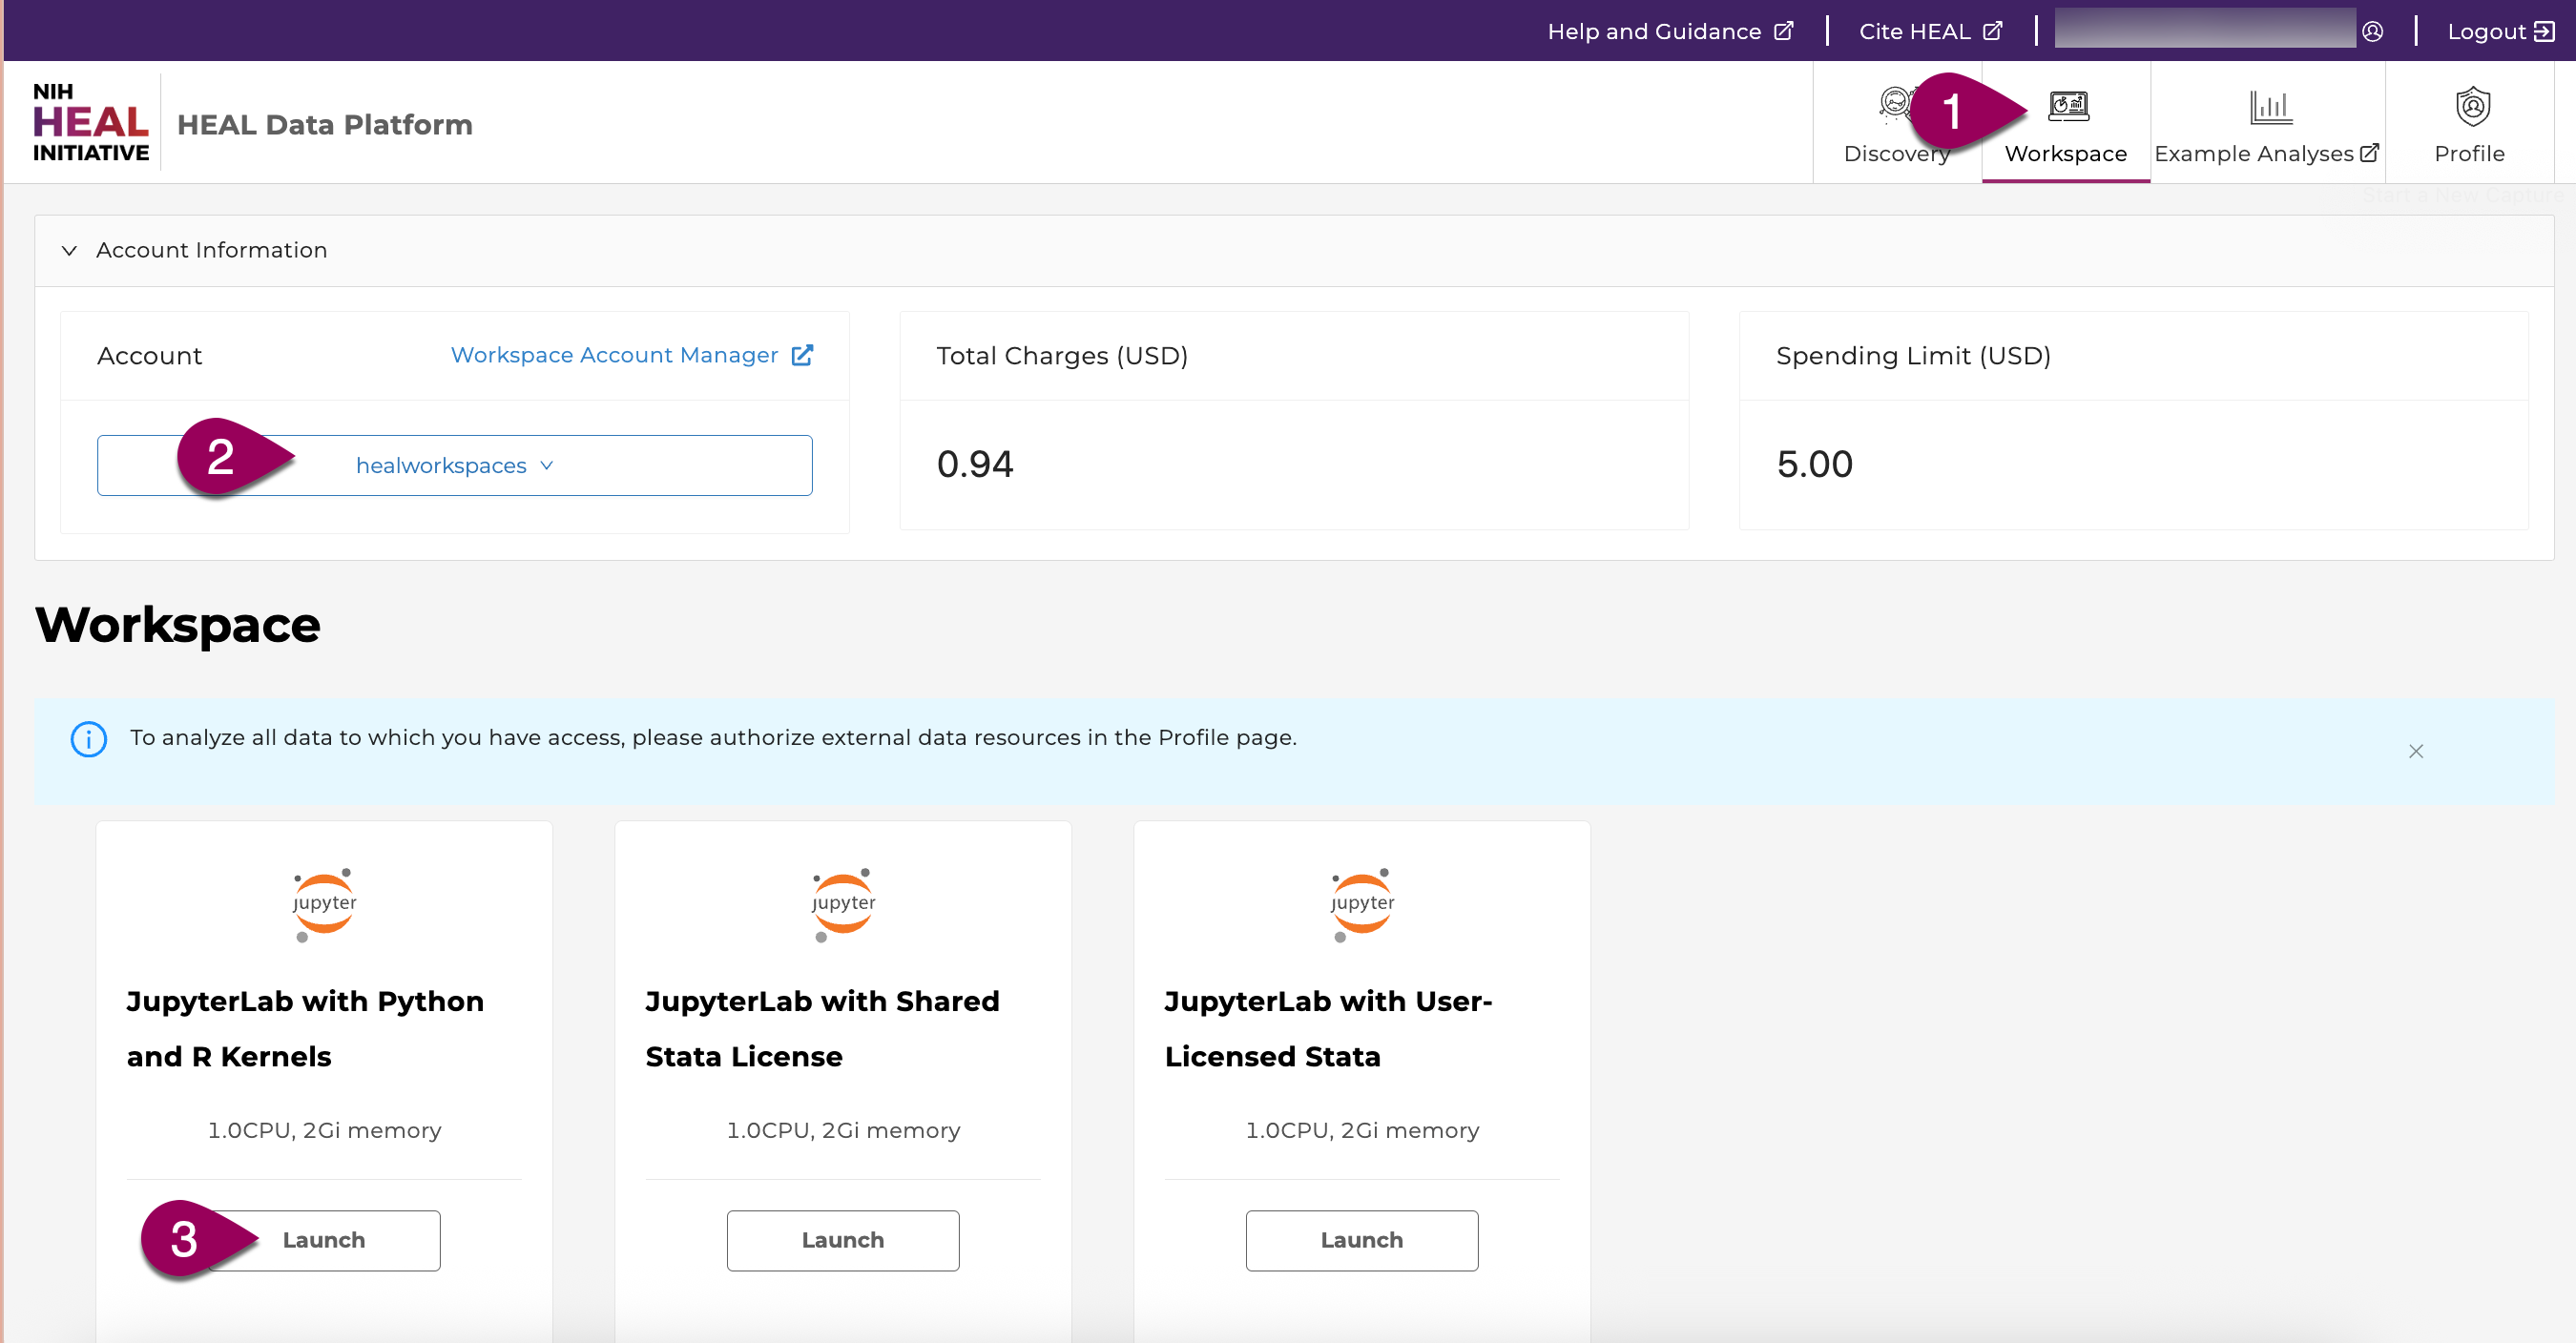Click the HEAL Data Platform title
This screenshot has height=1343, width=2576.
coord(325,124)
